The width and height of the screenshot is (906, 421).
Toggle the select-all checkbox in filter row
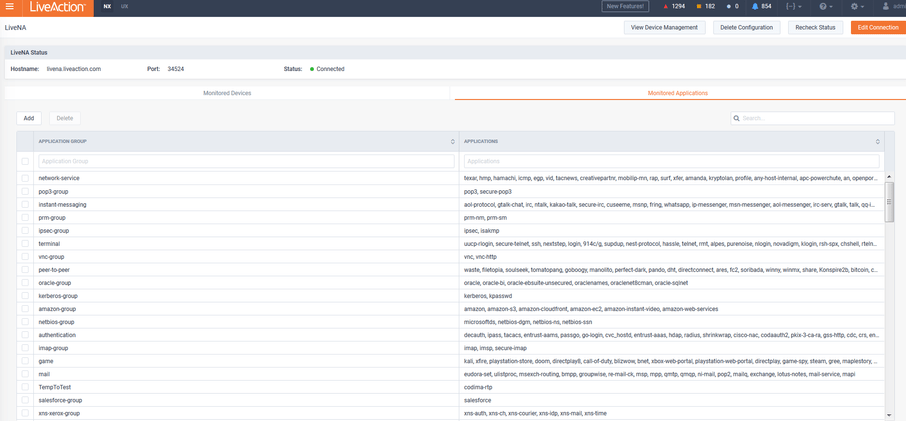pyautogui.click(x=25, y=161)
